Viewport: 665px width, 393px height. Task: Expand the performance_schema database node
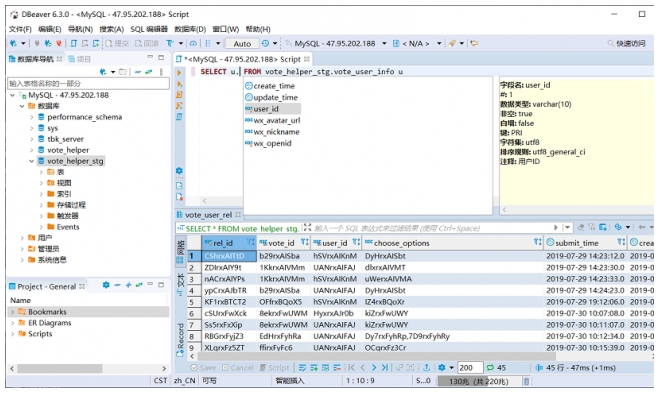pos(31,117)
